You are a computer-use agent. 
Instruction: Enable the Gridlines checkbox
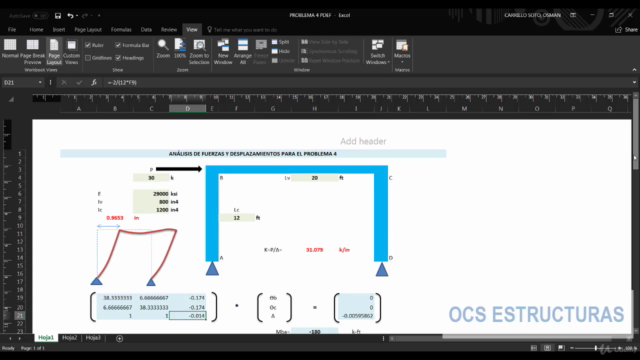click(x=88, y=58)
